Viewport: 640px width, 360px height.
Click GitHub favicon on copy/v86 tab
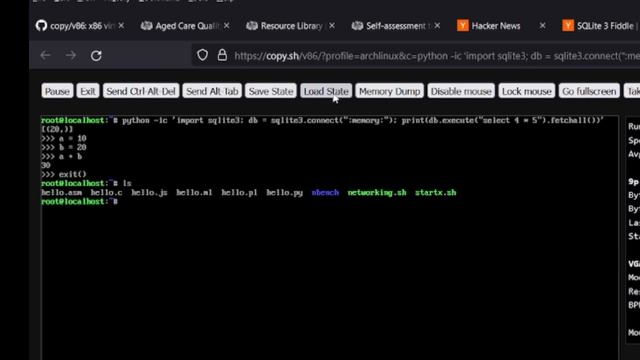pos(41,26)
